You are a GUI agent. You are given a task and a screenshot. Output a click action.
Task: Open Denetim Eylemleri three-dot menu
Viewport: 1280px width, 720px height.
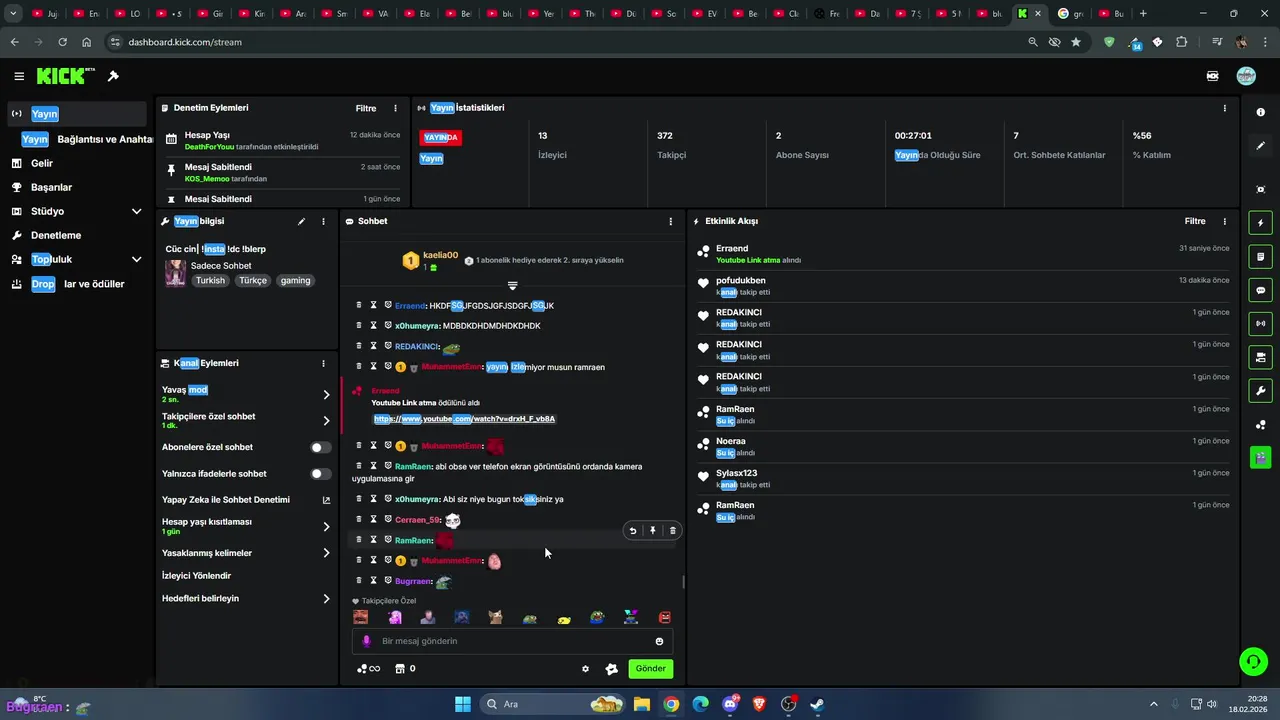tap(395, 108)
